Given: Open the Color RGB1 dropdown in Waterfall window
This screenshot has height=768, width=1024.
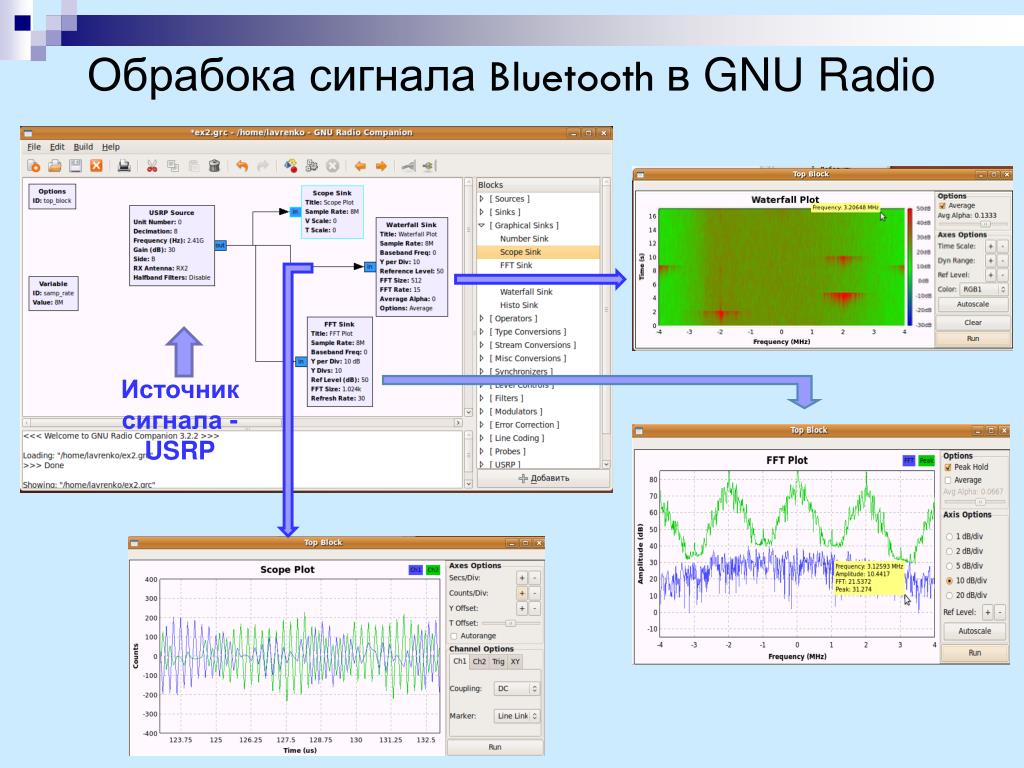Looking at the screenshot, I should 984,289.
